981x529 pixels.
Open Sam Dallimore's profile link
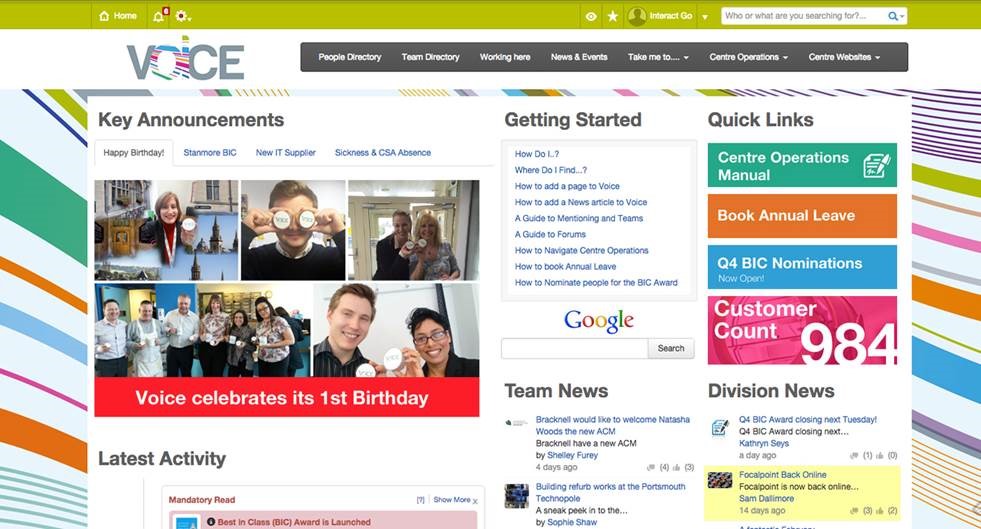[x=766, y=498]
